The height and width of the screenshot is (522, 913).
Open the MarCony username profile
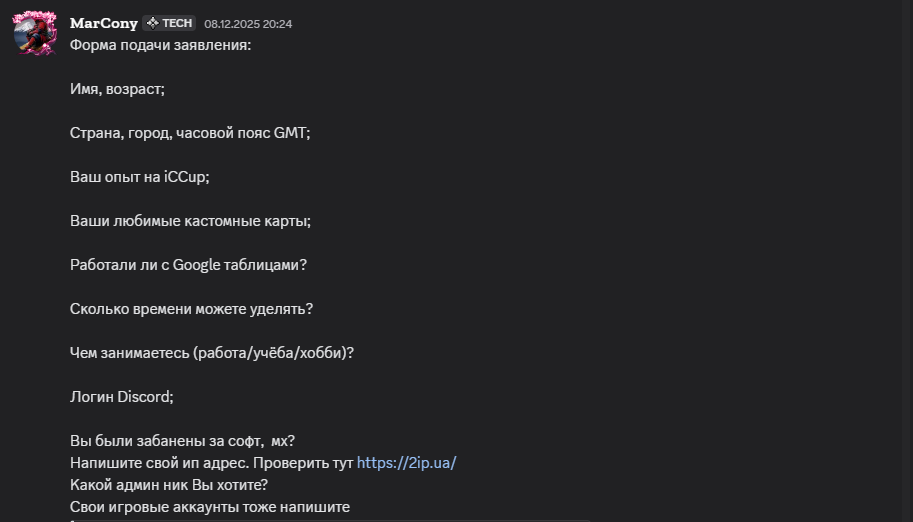(104, 23)
